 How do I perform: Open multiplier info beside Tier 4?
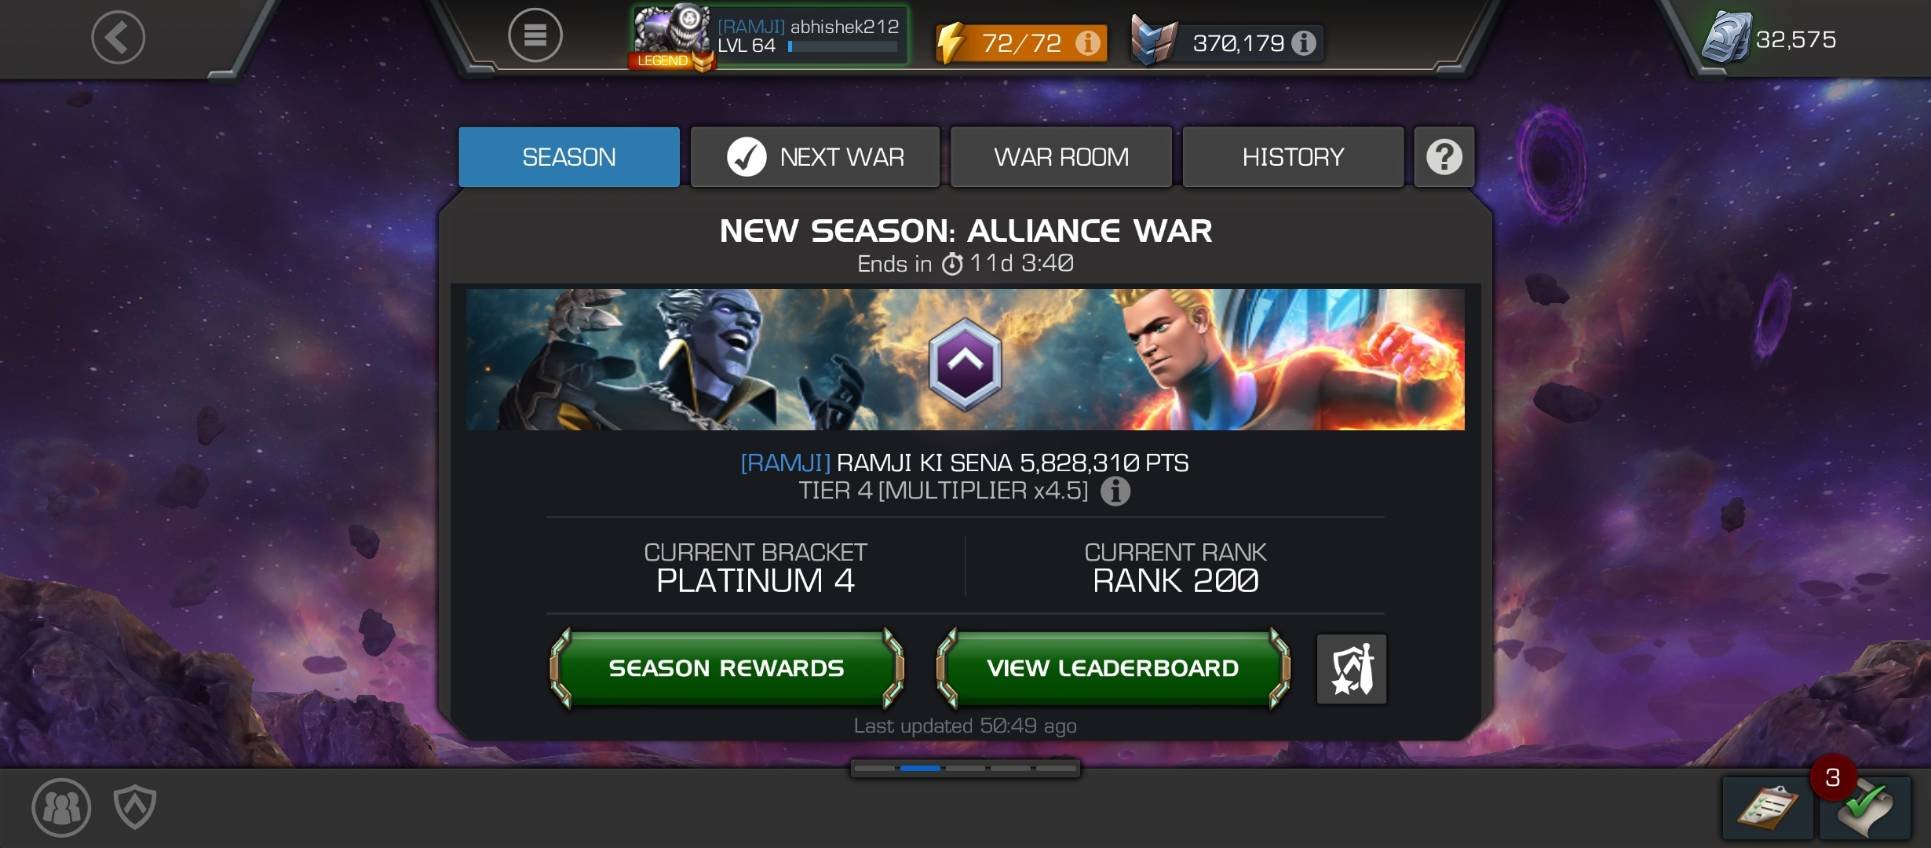pyautogui.click(x=1115, y=491)
